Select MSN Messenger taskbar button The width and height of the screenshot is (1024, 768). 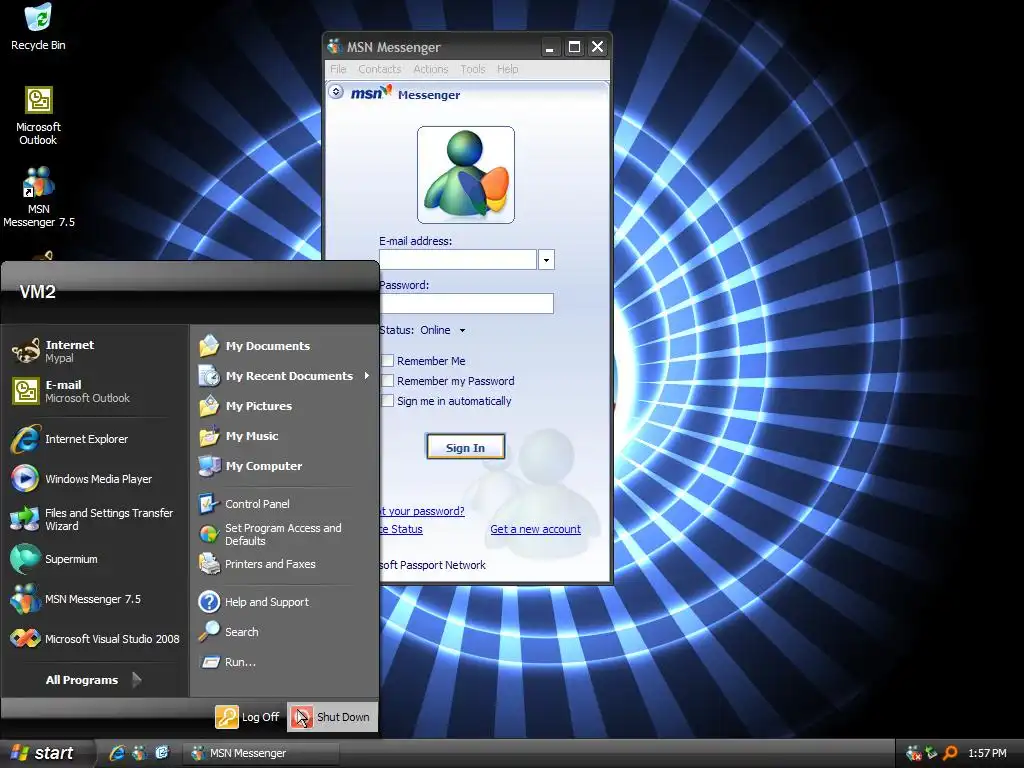(261, 753)
